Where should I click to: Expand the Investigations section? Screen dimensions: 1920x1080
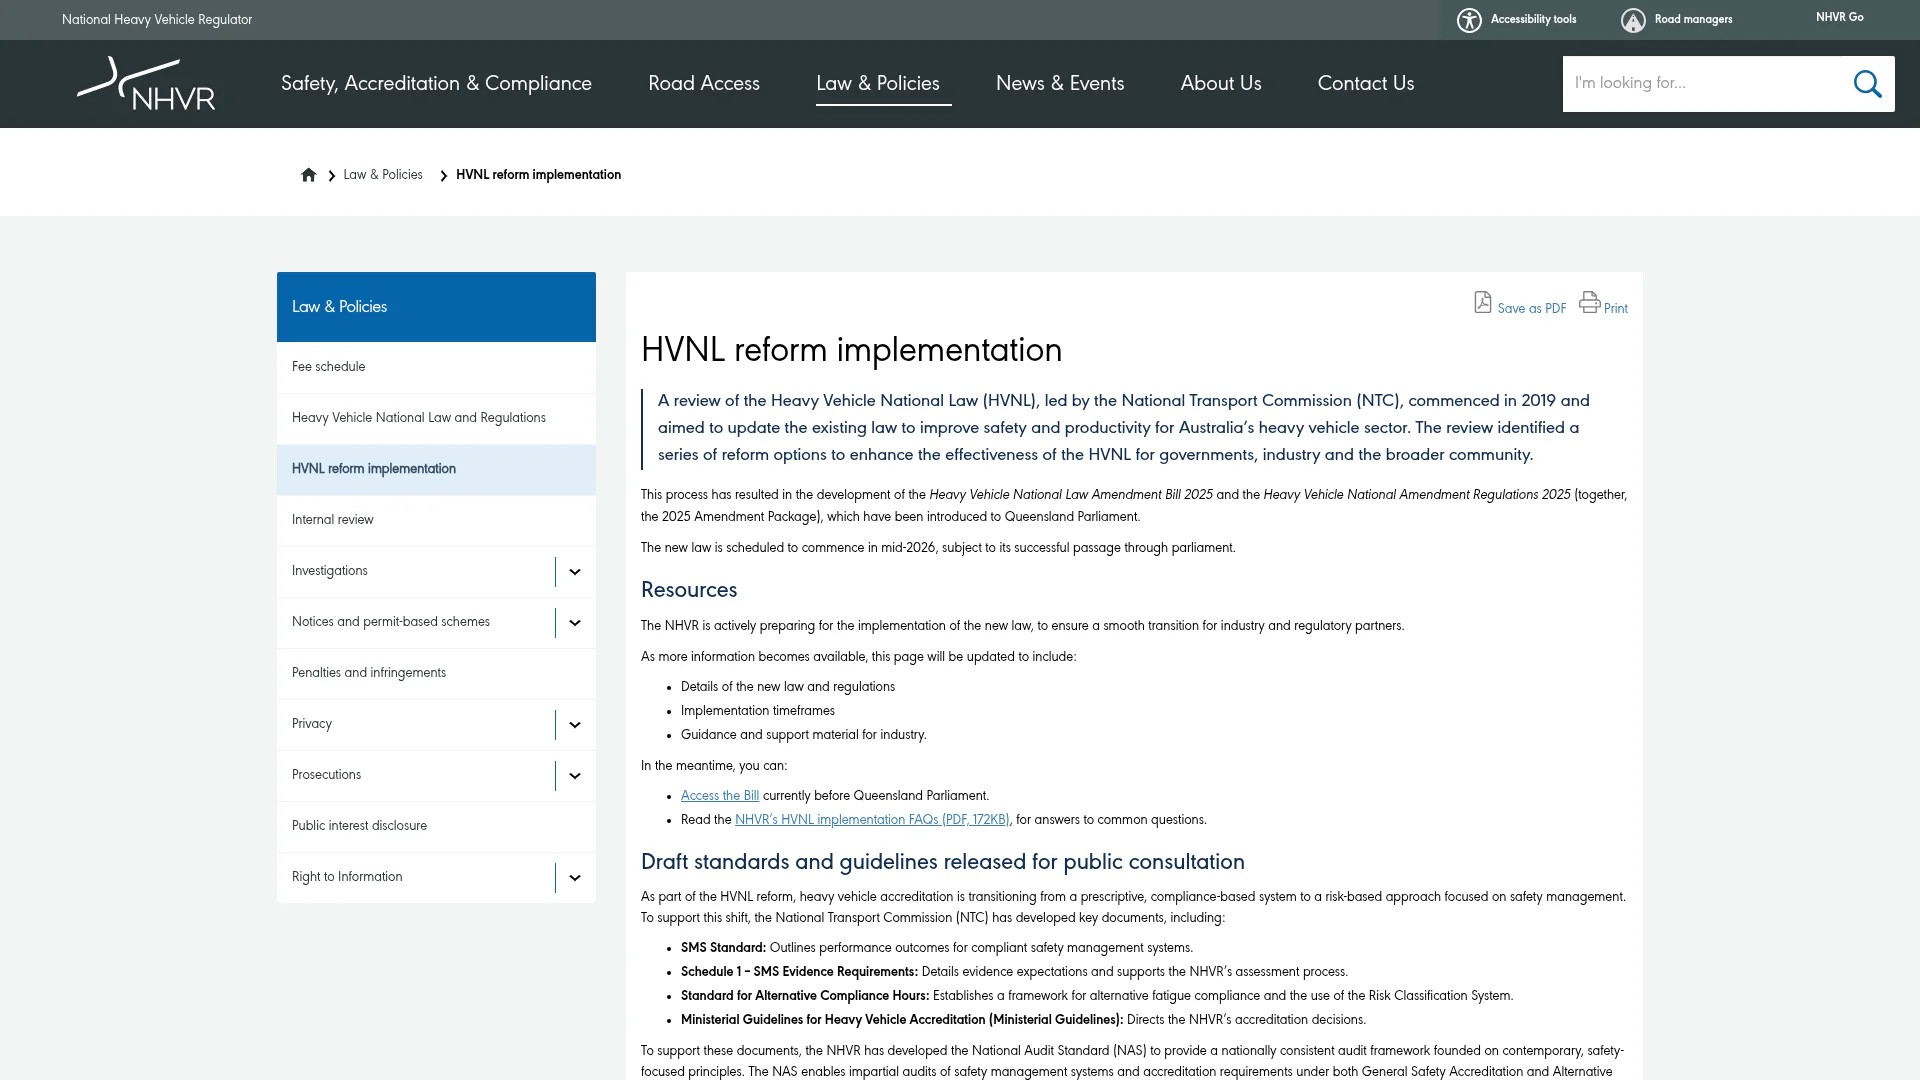coord(573,571)
